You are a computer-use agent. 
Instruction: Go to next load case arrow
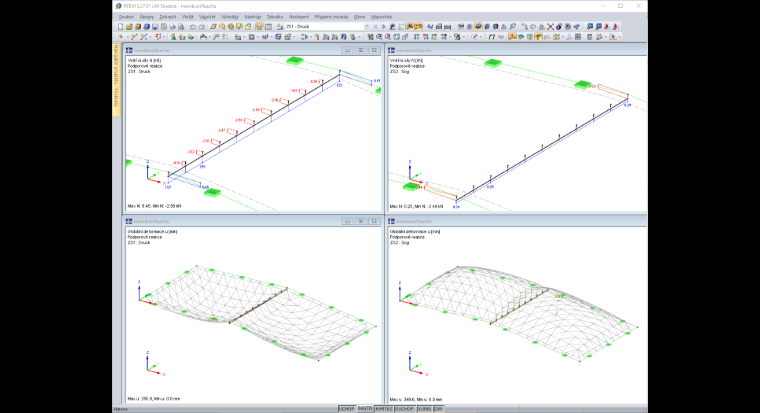[383, 27]
